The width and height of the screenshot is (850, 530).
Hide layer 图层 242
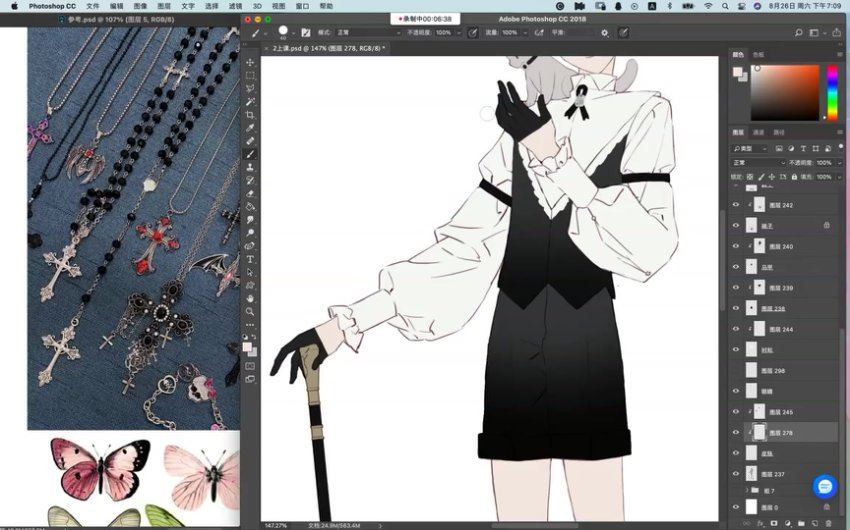[x=736, y=205]
